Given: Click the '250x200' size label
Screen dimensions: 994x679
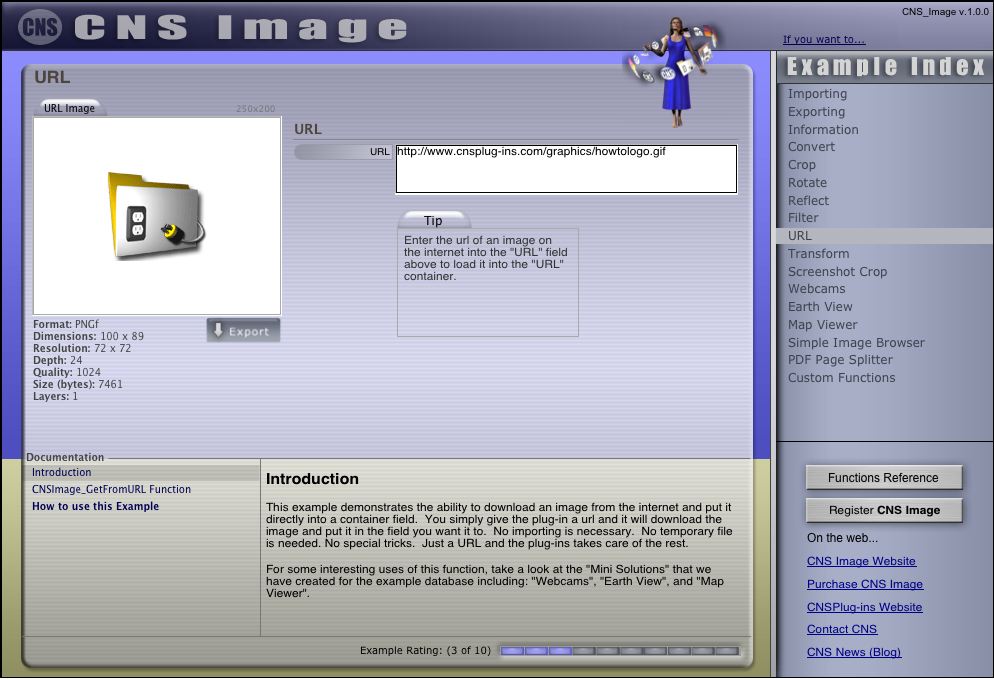Looking at the screenshot, I should click(255, 108).
